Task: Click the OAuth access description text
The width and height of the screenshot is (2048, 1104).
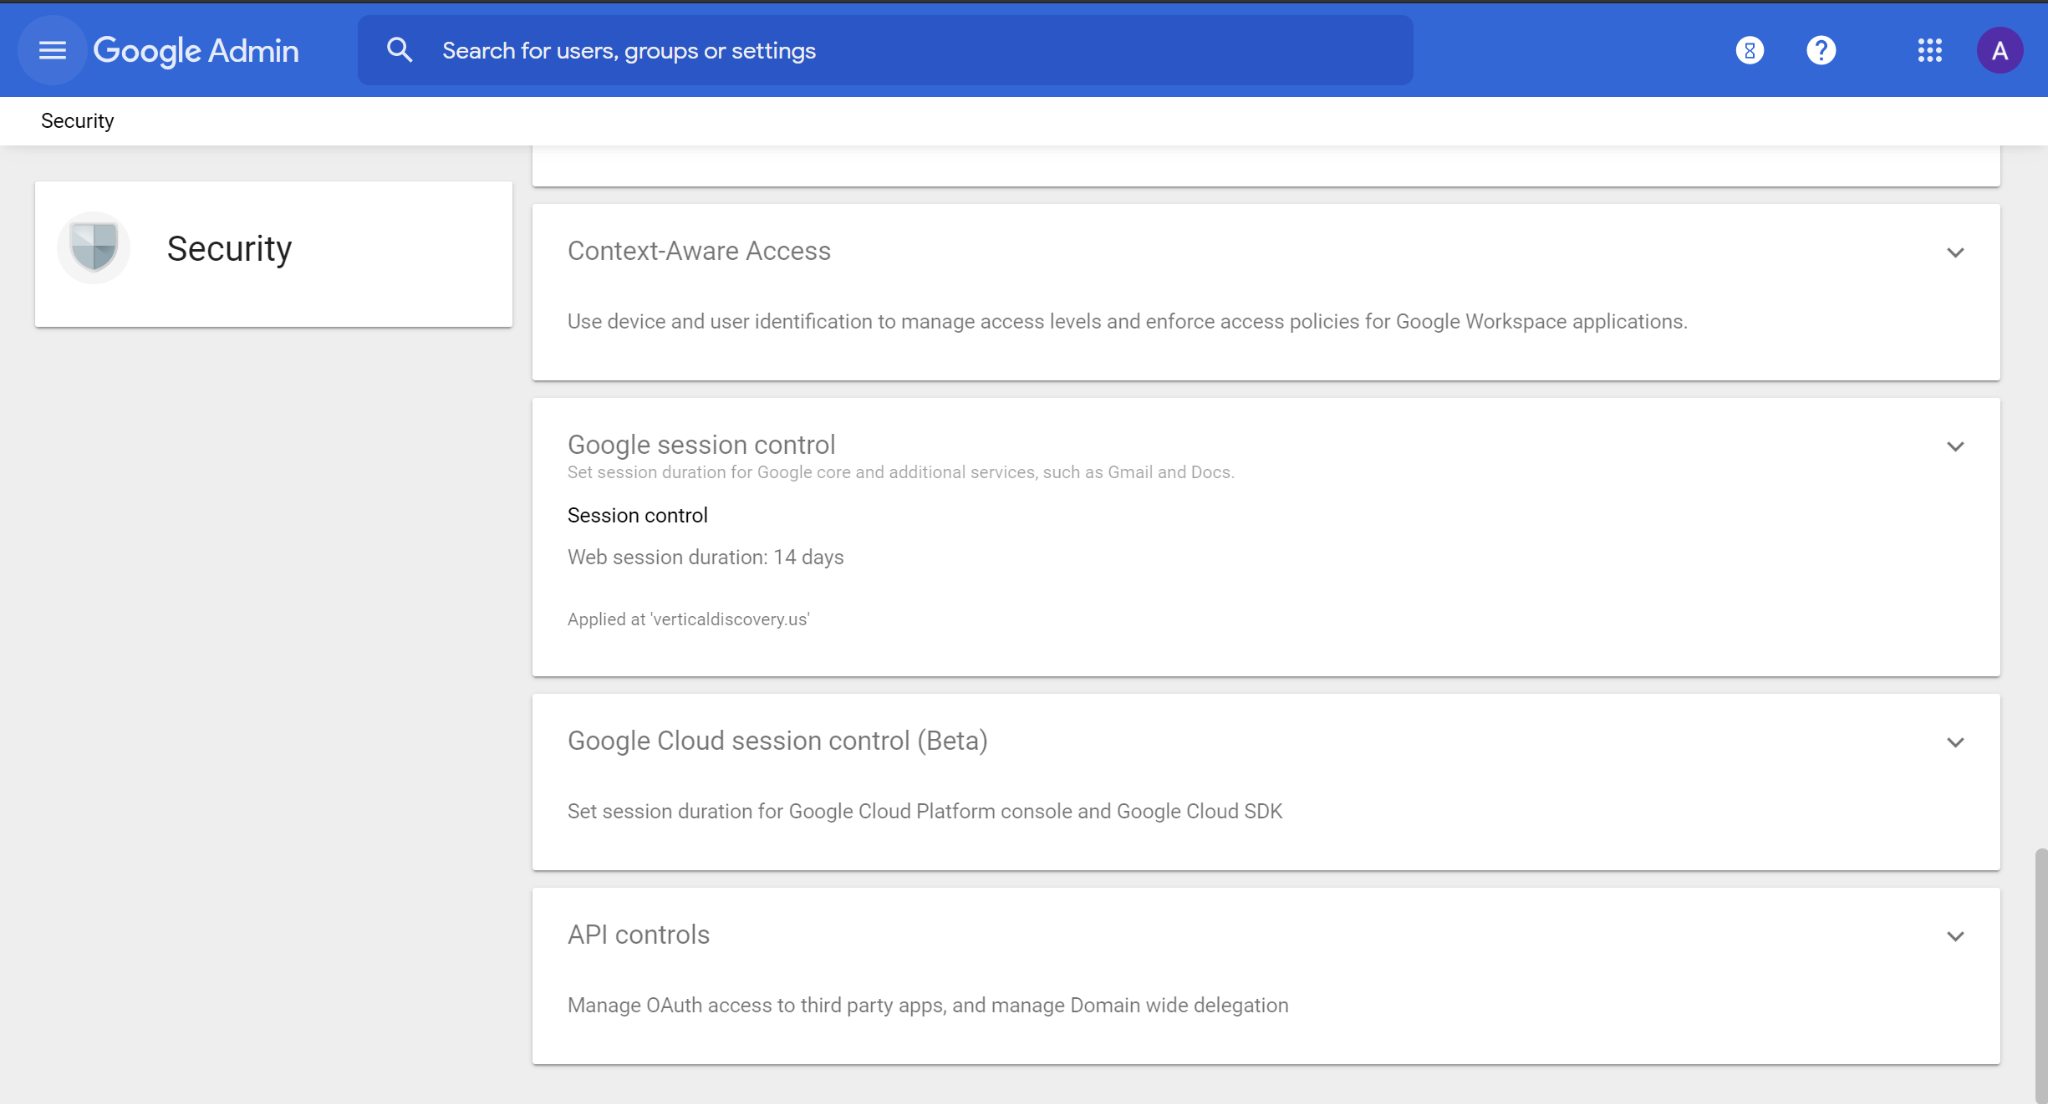Action: pyautogui.click(x=927, y=1005)
